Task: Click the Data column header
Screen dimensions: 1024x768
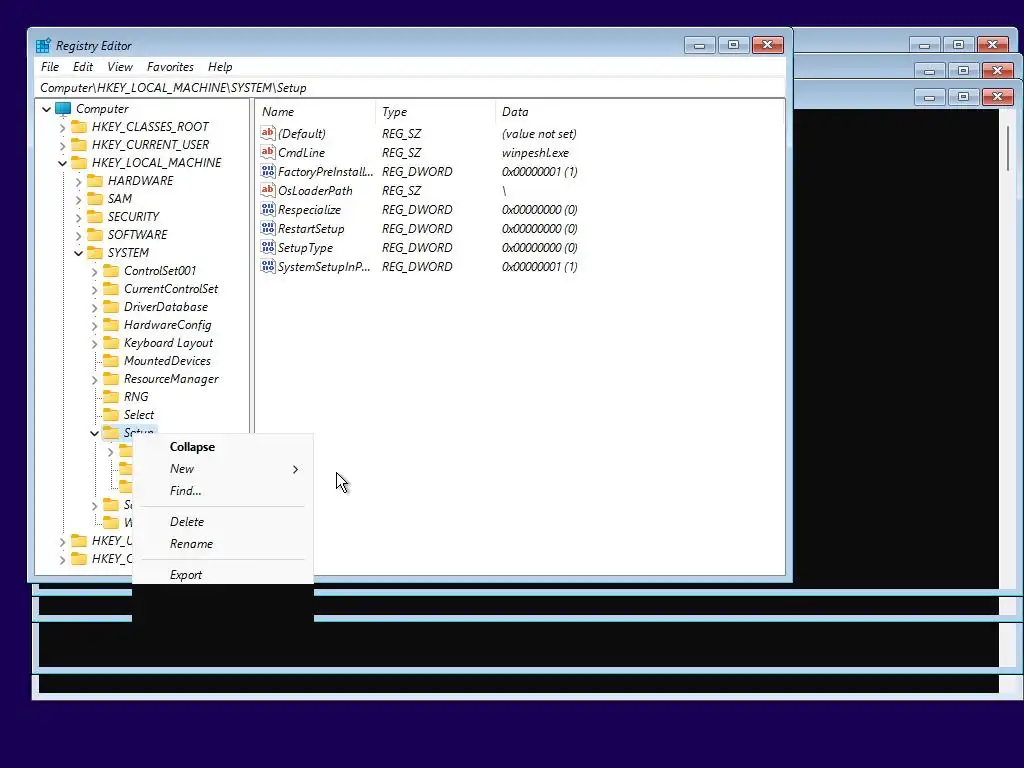Action: pyautogui.click(x=640, y=112)
